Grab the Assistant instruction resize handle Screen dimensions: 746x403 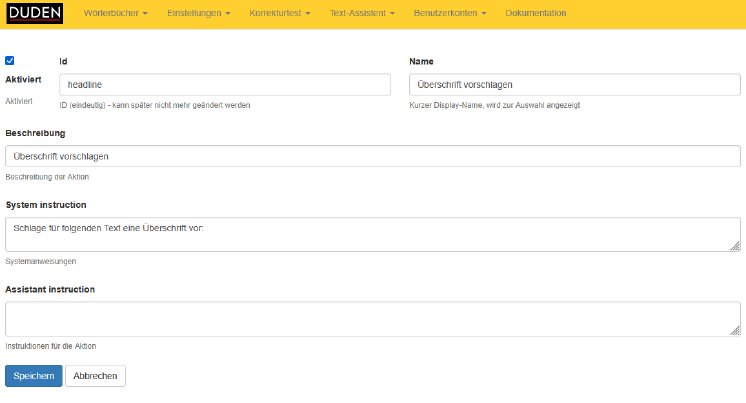point(735,331)
